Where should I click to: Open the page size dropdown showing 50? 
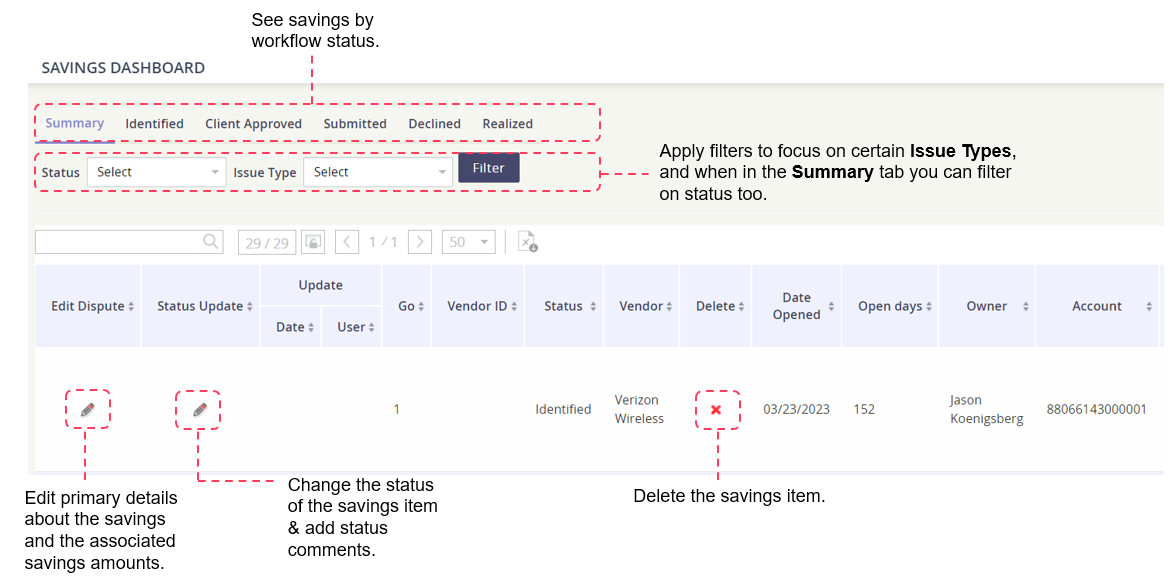click(x=468, y=241)
